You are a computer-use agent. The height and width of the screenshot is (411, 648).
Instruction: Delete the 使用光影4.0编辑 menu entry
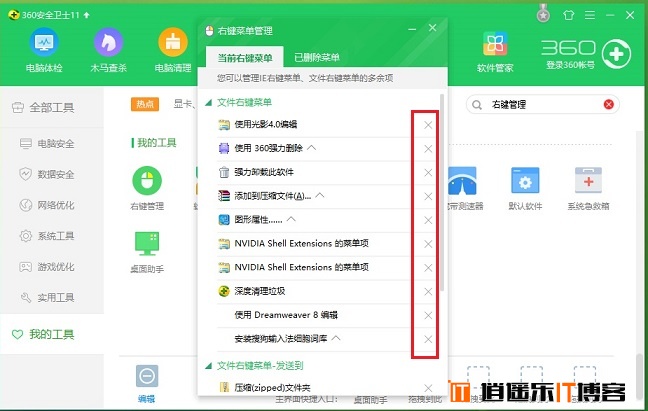tap(428, 125)
